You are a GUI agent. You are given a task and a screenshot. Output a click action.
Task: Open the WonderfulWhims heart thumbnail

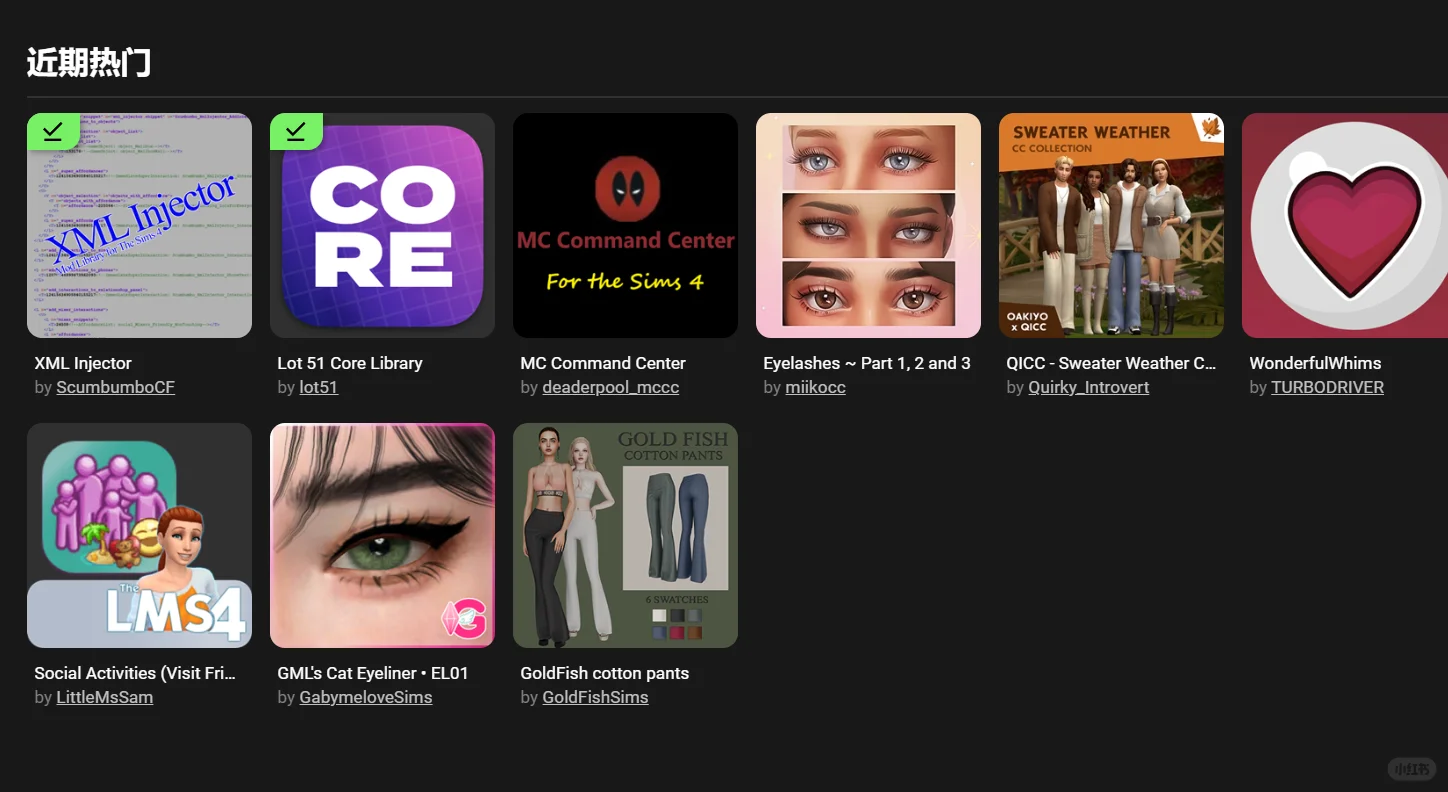pos(1345,225)
